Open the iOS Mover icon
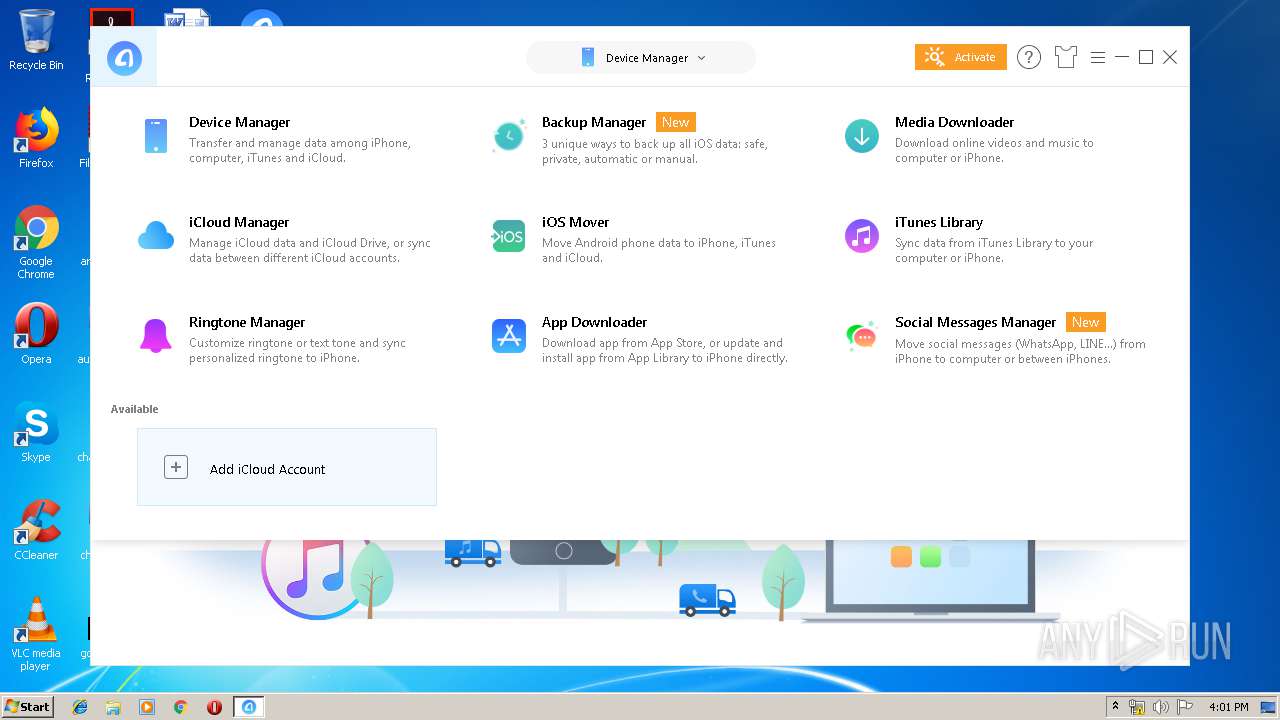The width and height of the screenshot is (1280, 720). click(x=509, y=236)
